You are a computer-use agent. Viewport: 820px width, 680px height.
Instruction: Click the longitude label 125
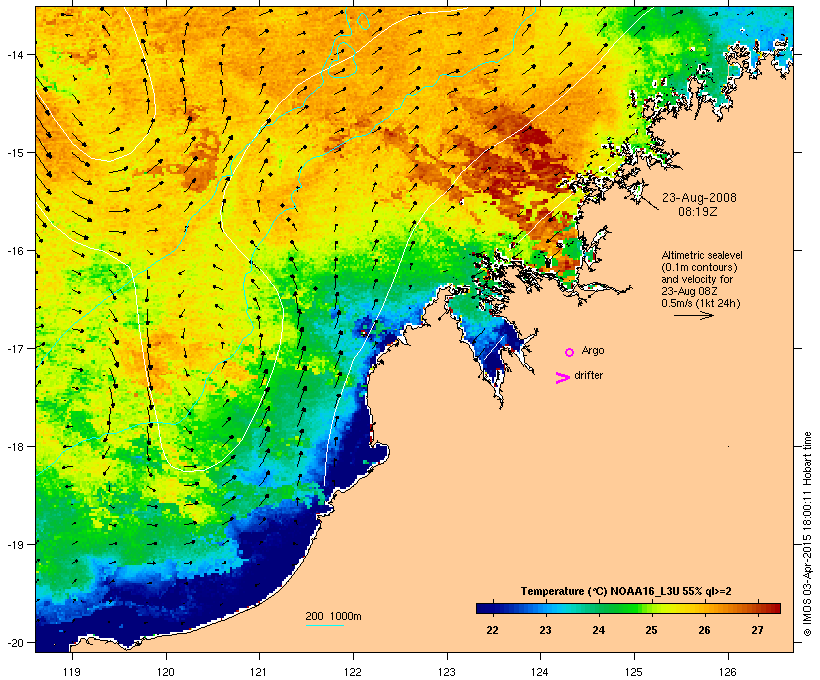click(634, 671)
